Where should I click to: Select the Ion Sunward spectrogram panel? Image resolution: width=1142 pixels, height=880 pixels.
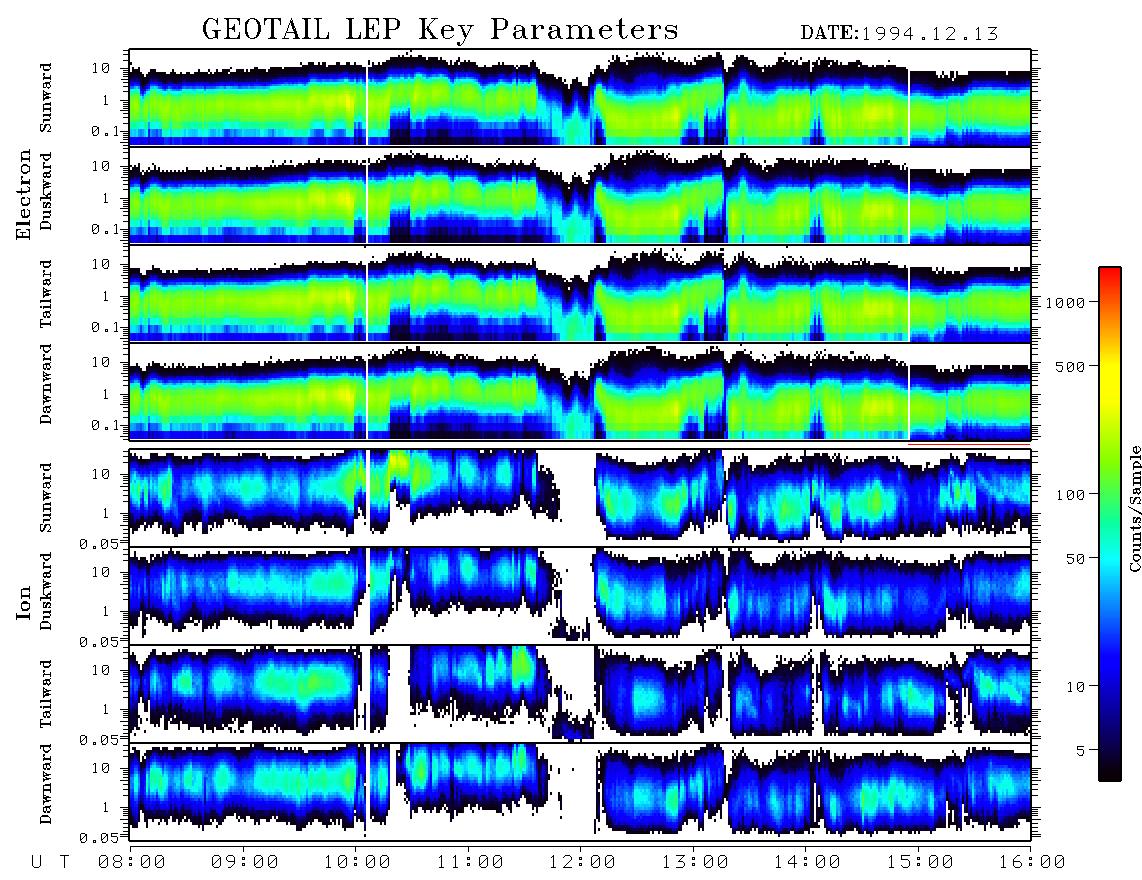580,497
